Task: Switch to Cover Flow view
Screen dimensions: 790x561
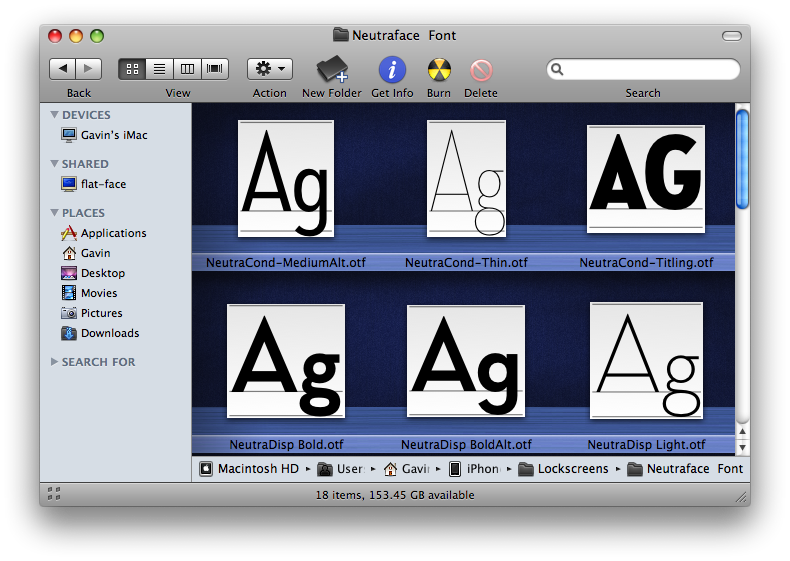Action: [215, 69]
